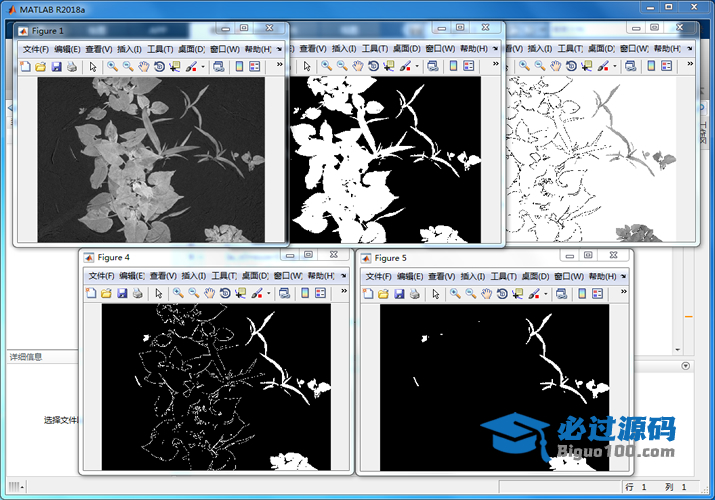The image size is (715, 500).
Task: Open file icon in Figure 1 toolbar
Action: pos(41,67)
